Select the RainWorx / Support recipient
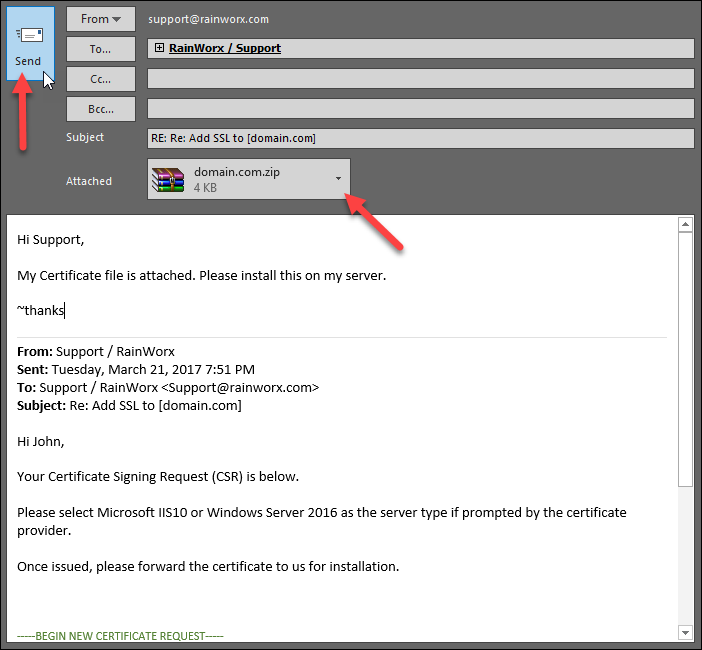 pos(225,48)
